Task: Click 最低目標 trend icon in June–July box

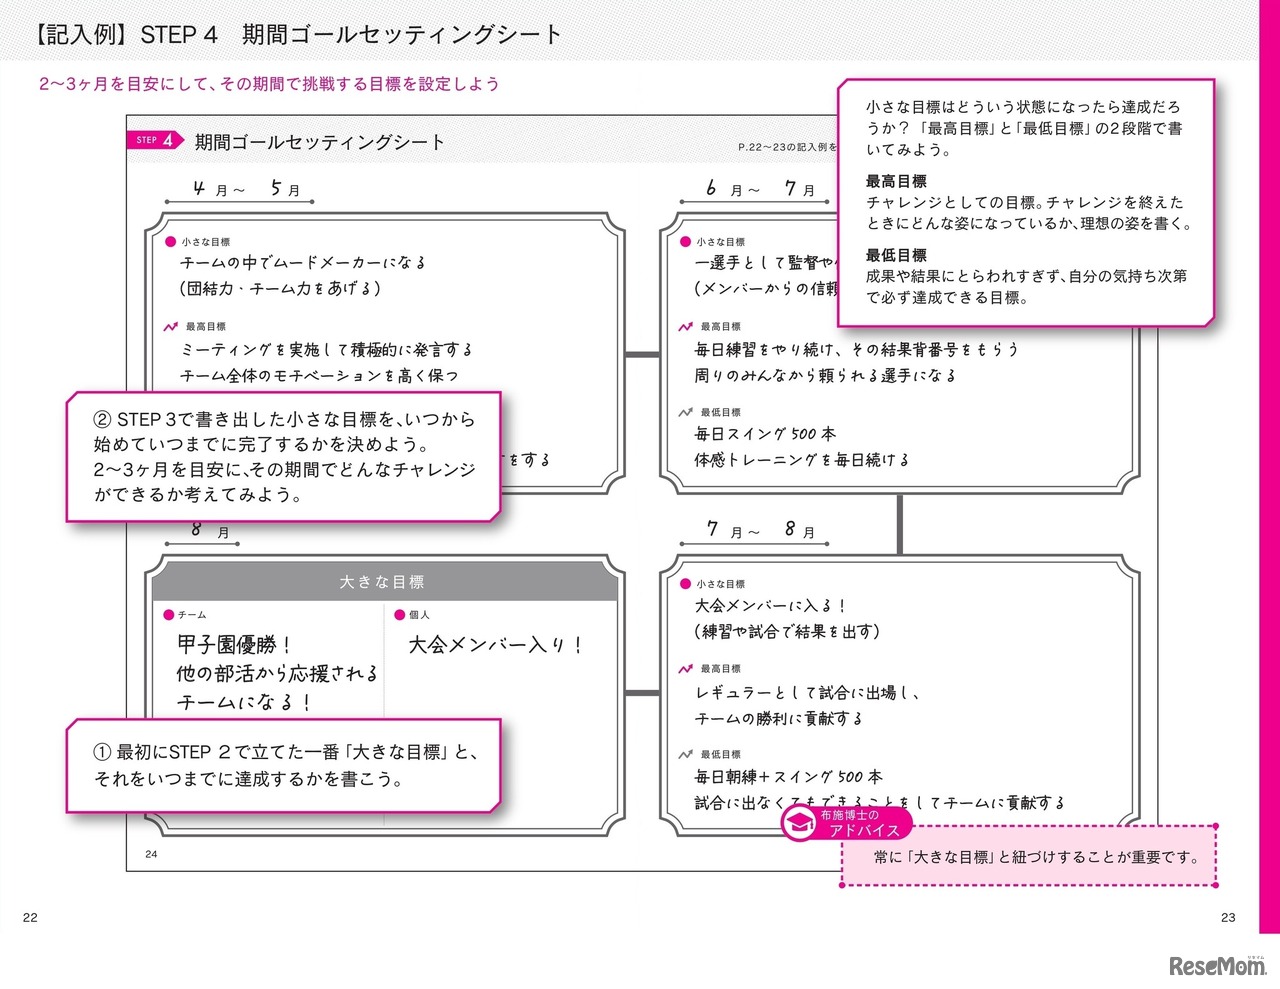Action: click(685, 412)
